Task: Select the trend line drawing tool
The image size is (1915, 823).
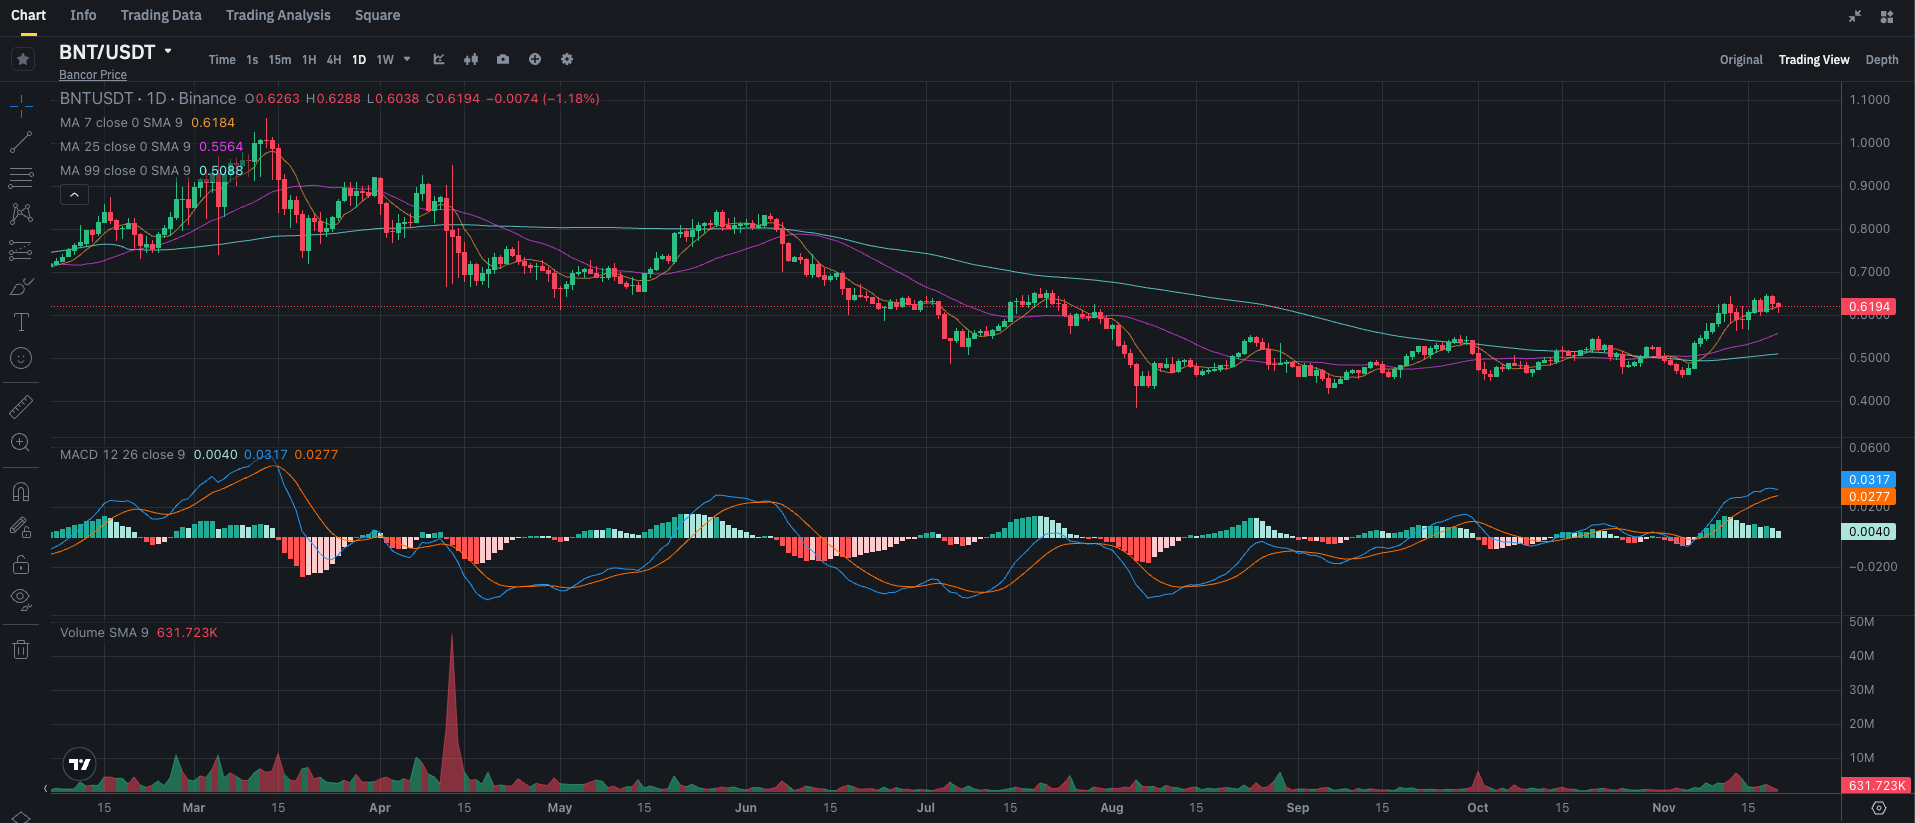Action: coord(21,142)
